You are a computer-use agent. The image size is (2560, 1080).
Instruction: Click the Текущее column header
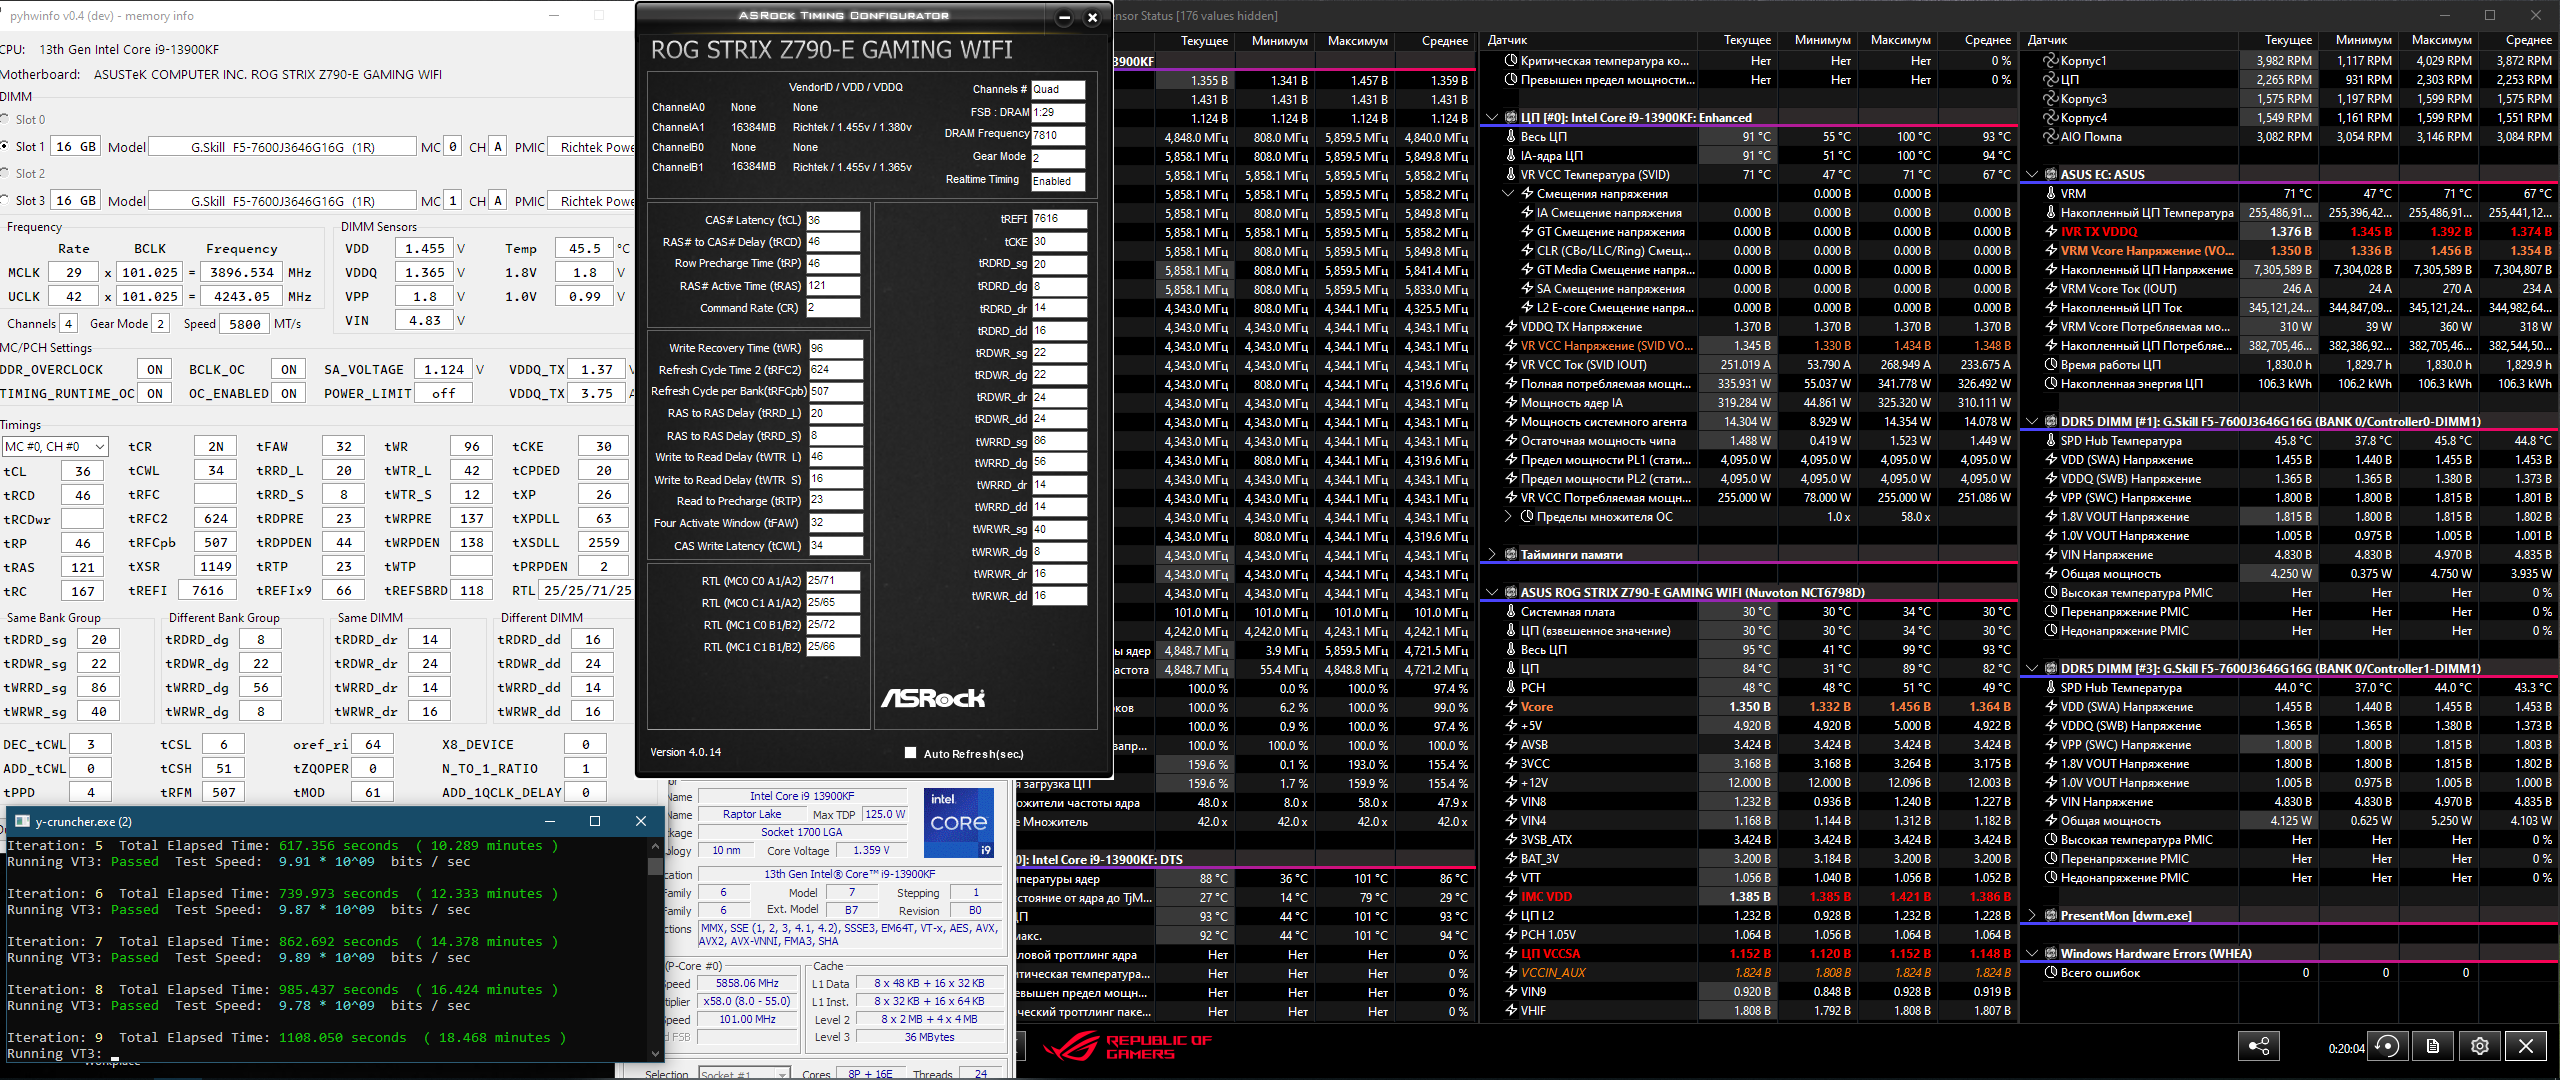pyautogui.click(x=1746, y=40)
